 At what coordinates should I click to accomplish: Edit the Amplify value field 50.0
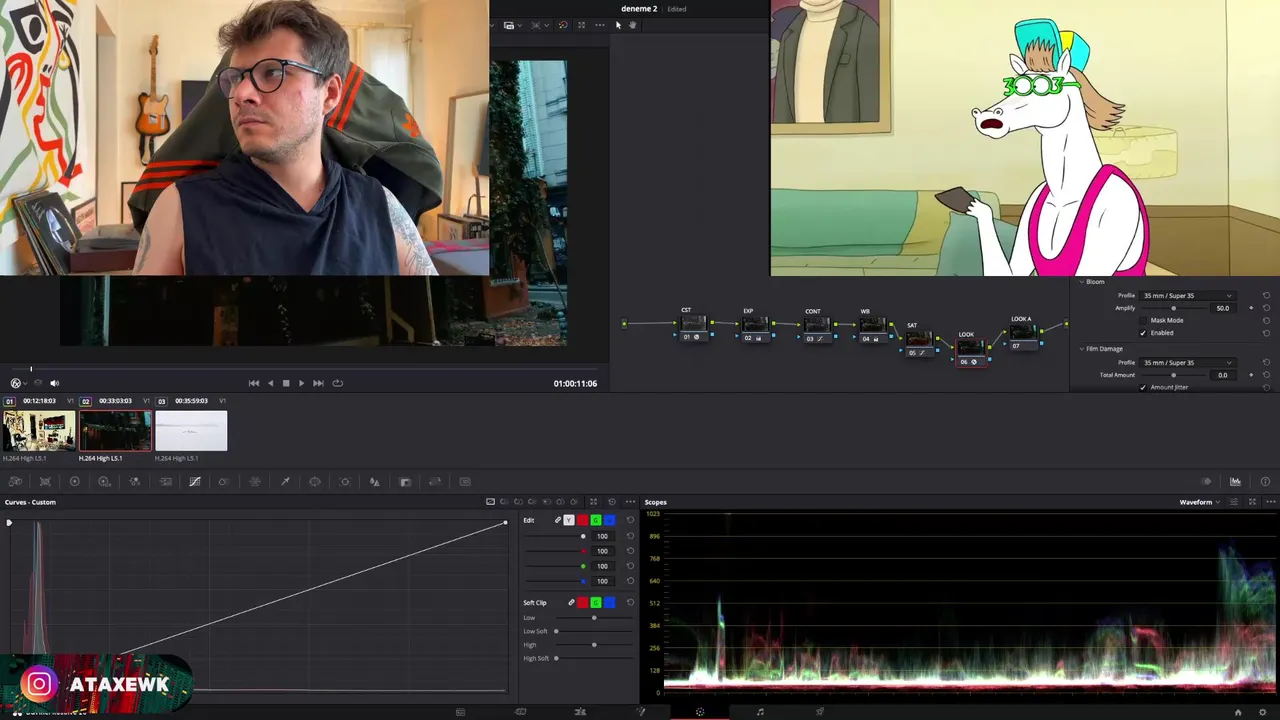tap(1223, 308)
